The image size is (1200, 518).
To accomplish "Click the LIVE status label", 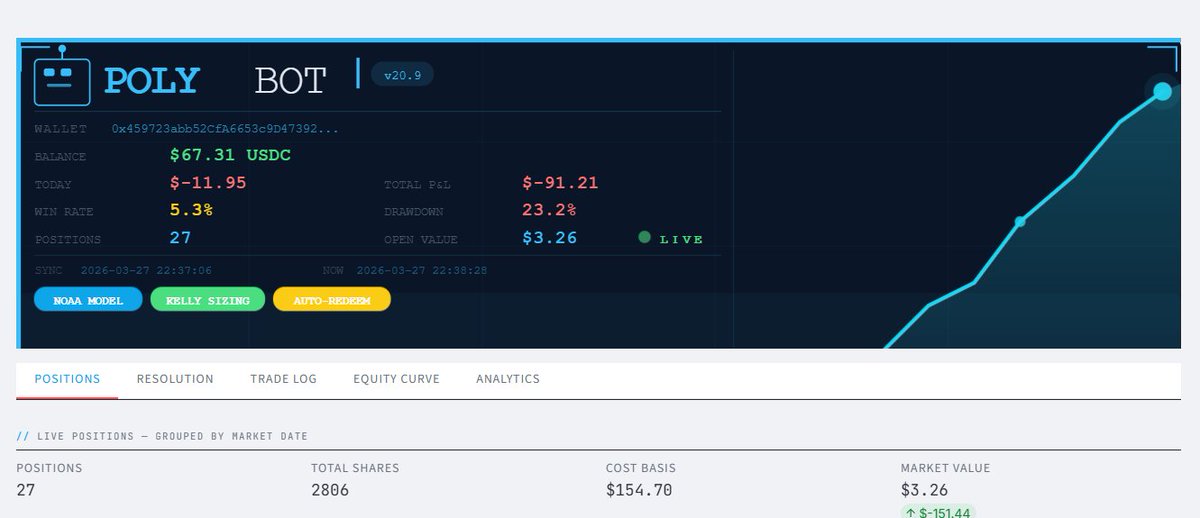I will pos(681,239).
